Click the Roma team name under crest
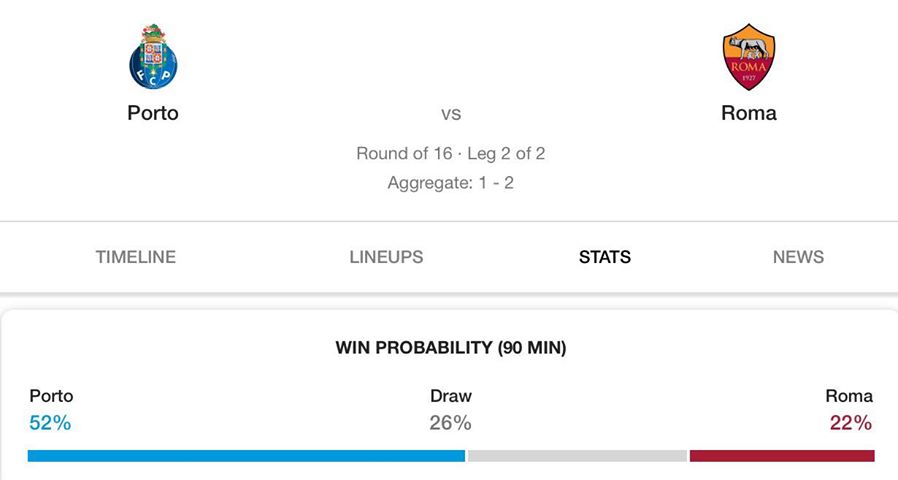The width and height of the screenshot is (898, 480). pyautogui.click(x=749, y=113)
